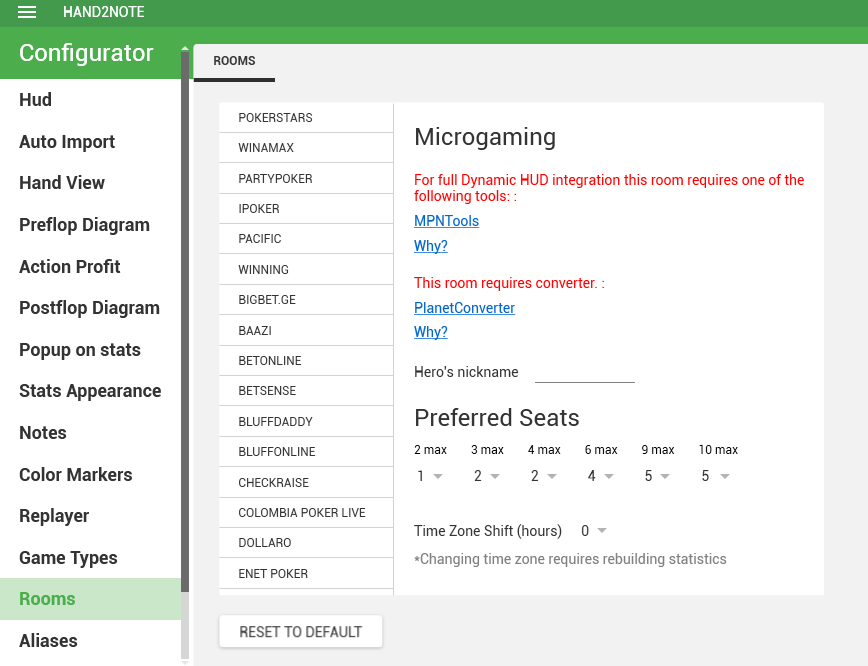The image size is (868, 666).
Task: Select BETSENSE room
Action: coord(306,390)
